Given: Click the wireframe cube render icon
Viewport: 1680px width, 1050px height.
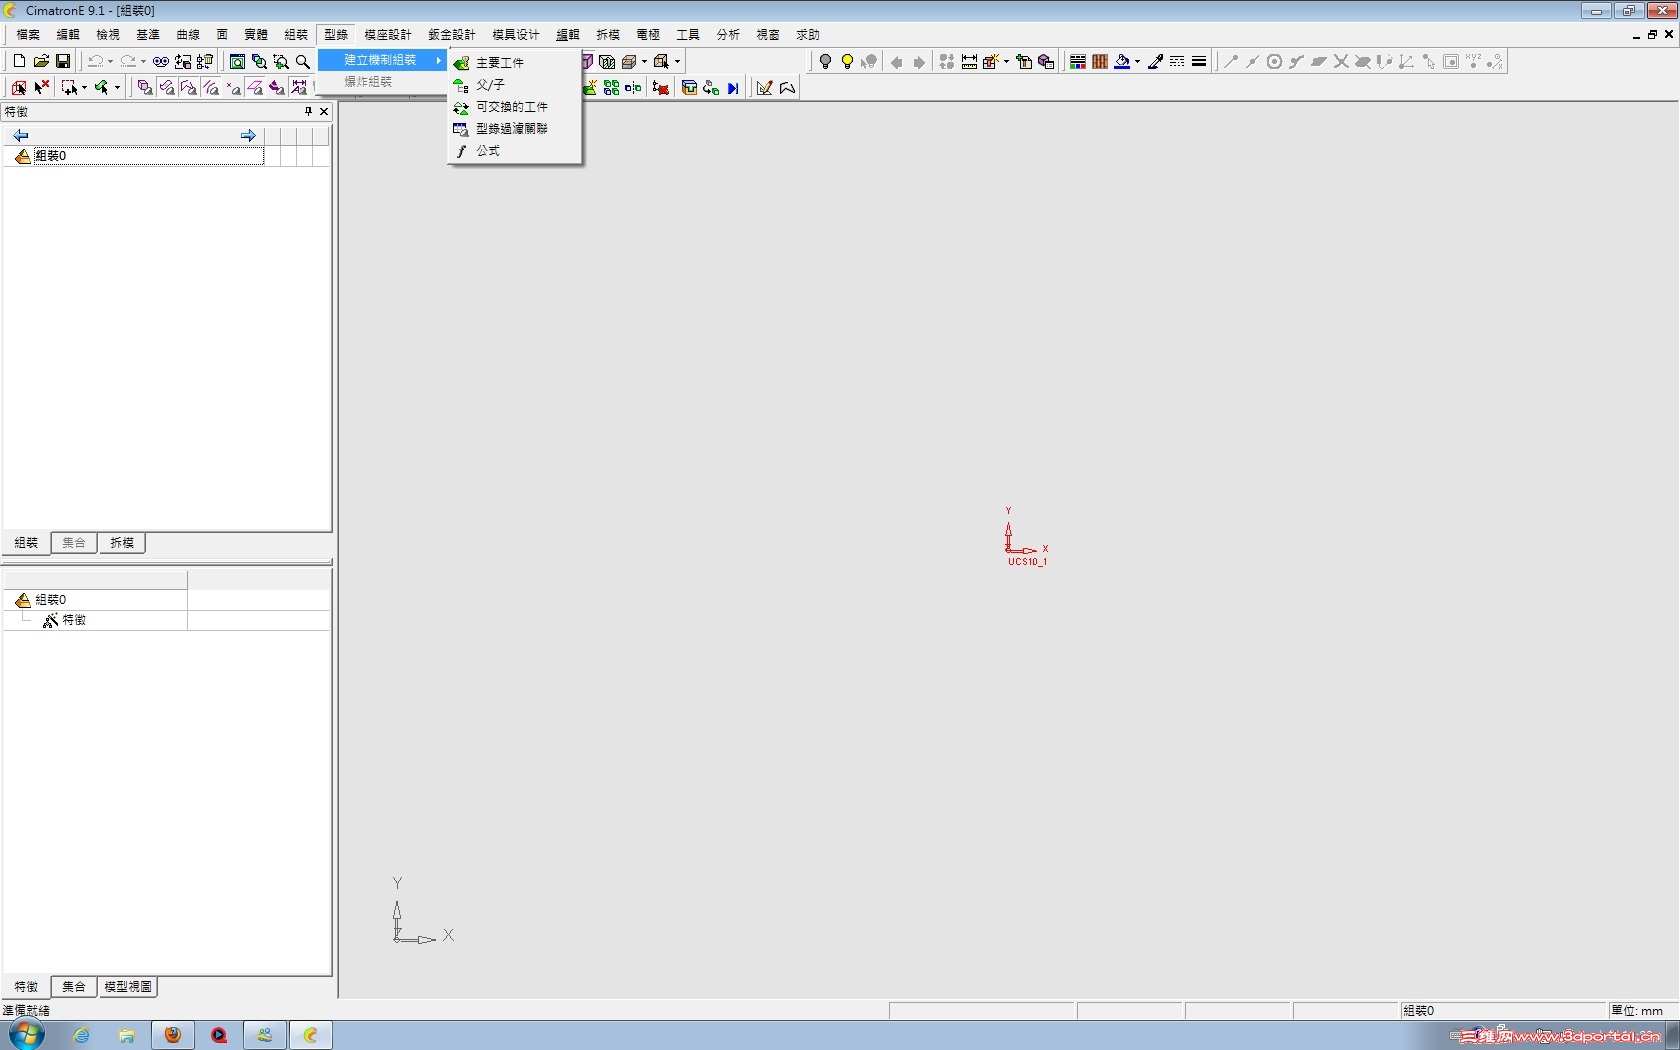Looking at the screenshot, I should pyautogui.click(x=607, y=61).
